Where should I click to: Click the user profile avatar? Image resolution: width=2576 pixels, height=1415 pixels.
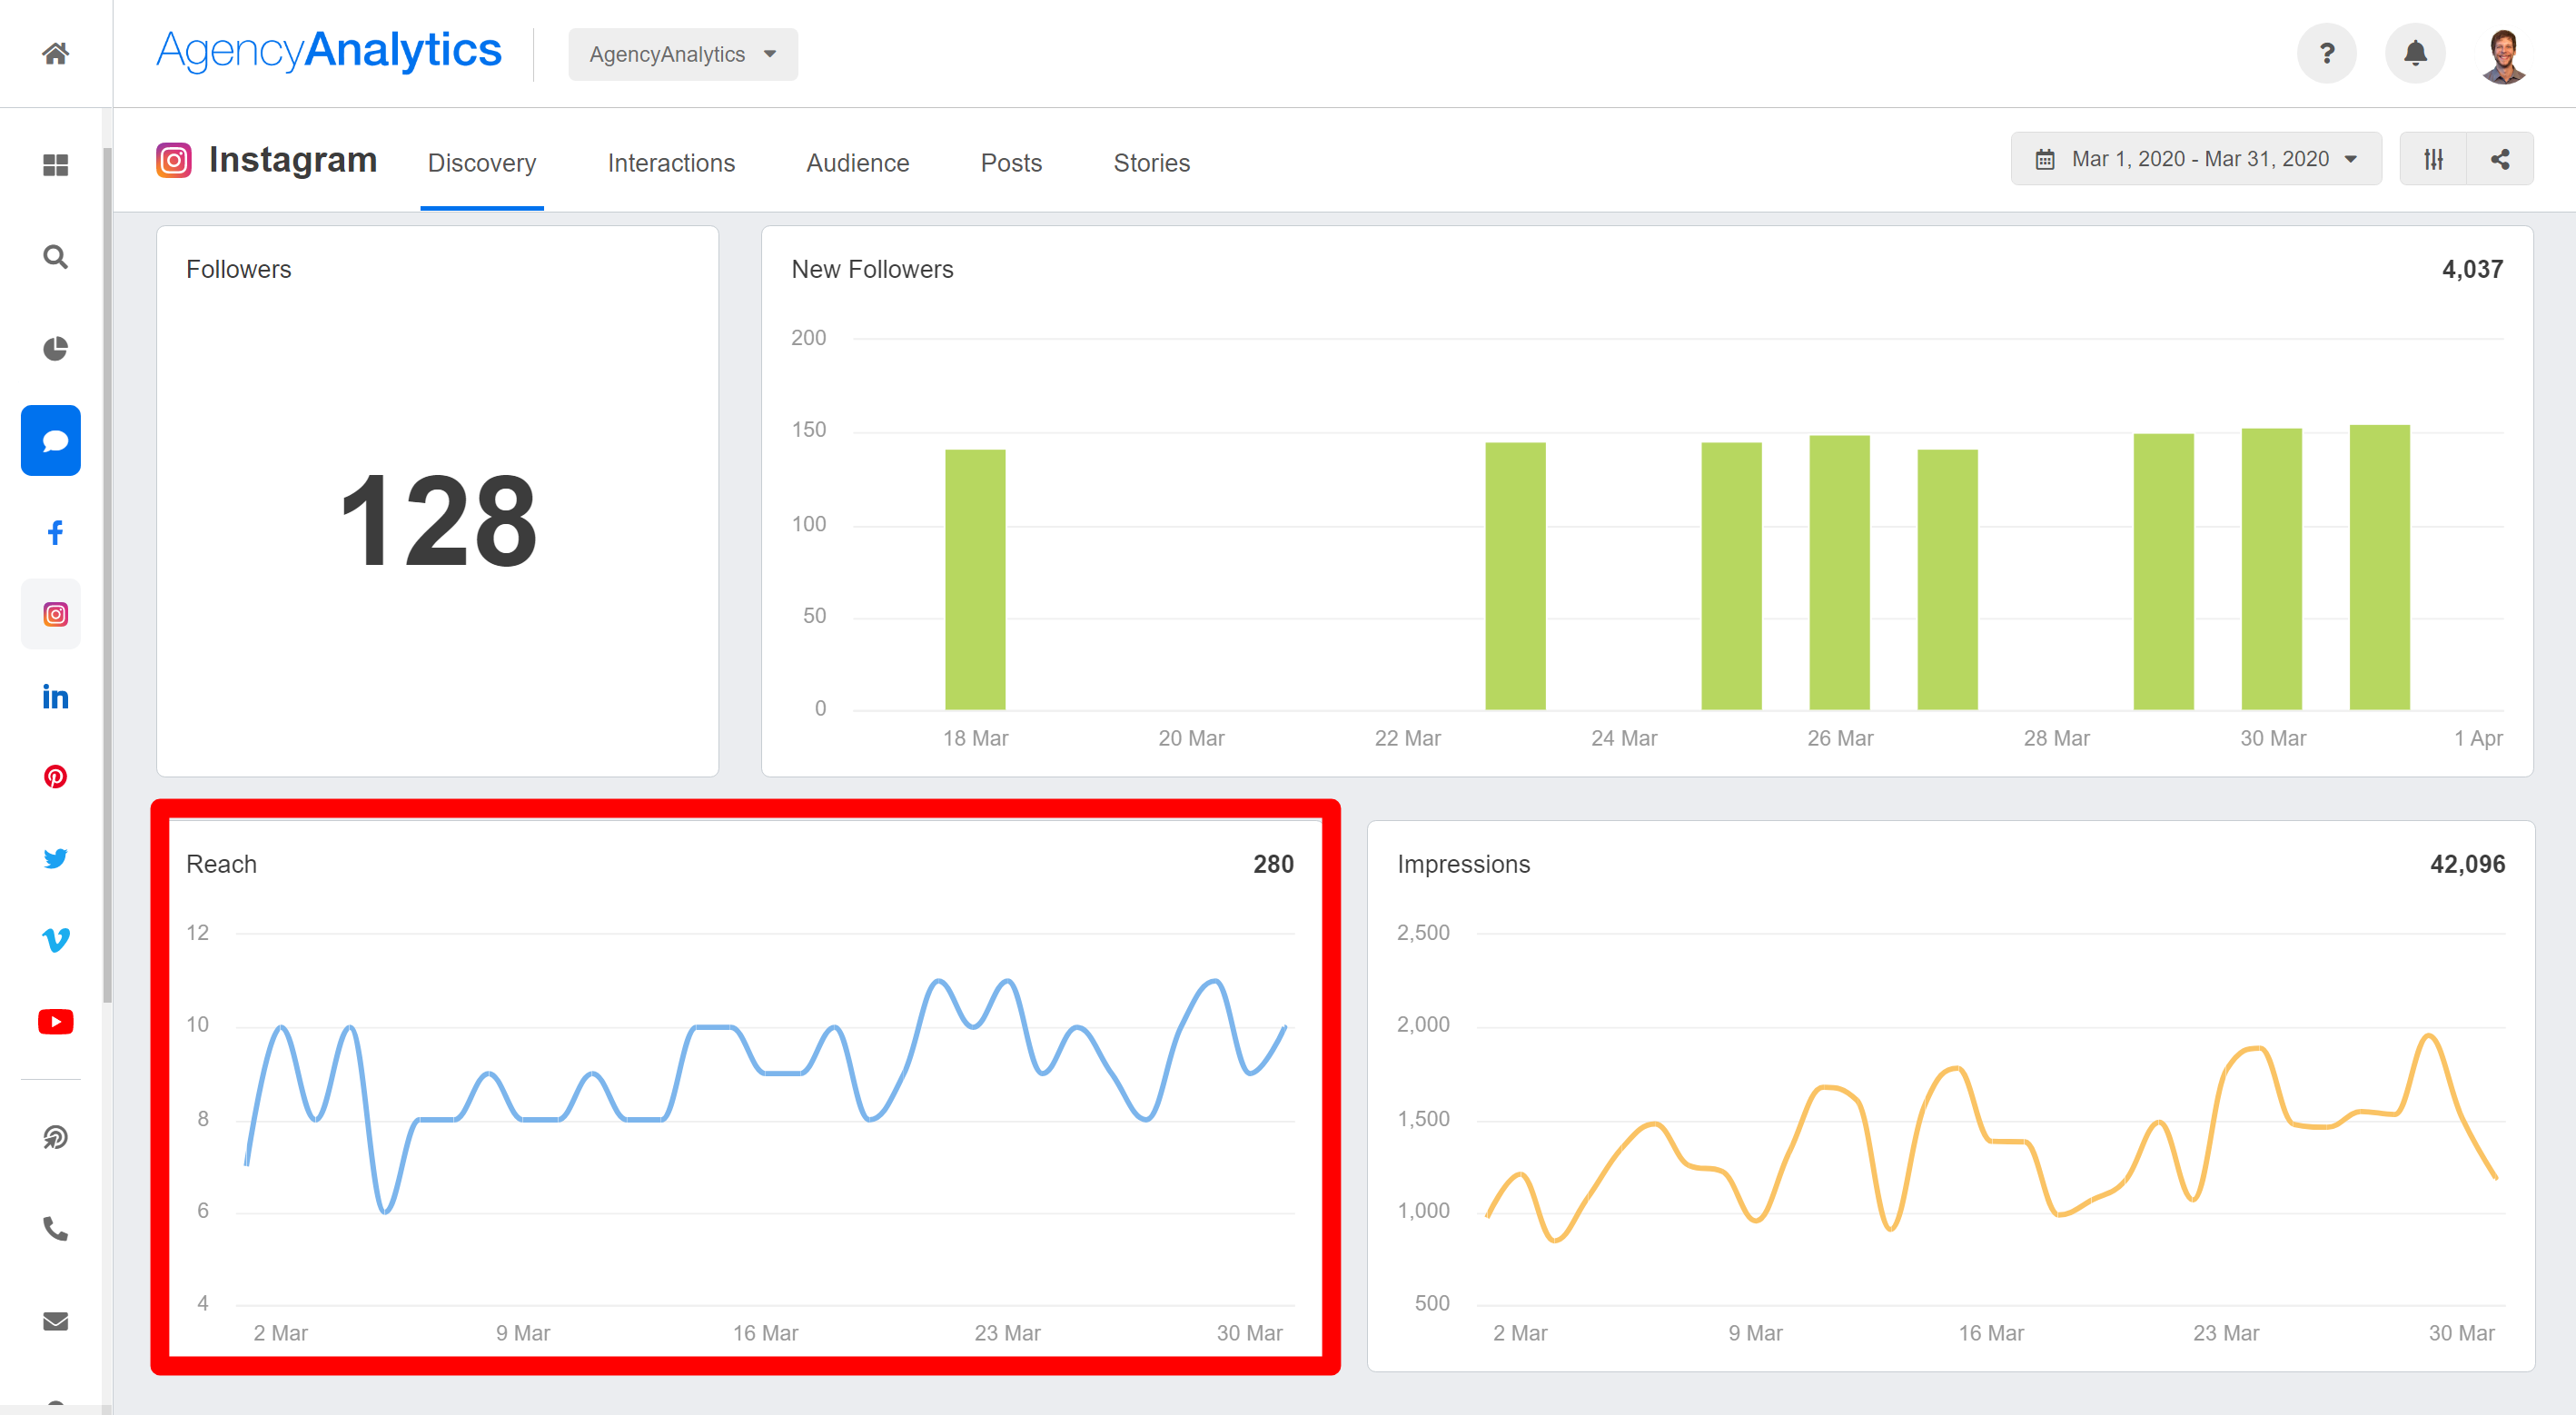click(2503, 56)
